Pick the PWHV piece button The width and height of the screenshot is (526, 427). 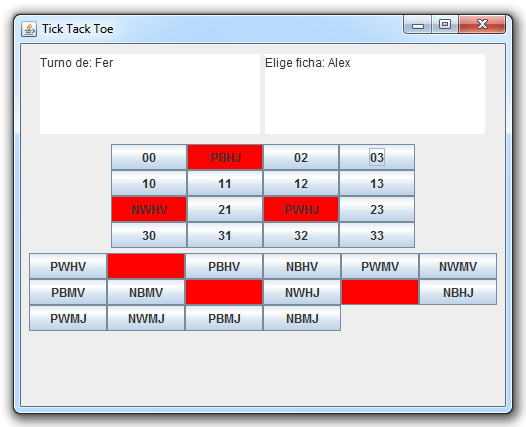(68, 266)
